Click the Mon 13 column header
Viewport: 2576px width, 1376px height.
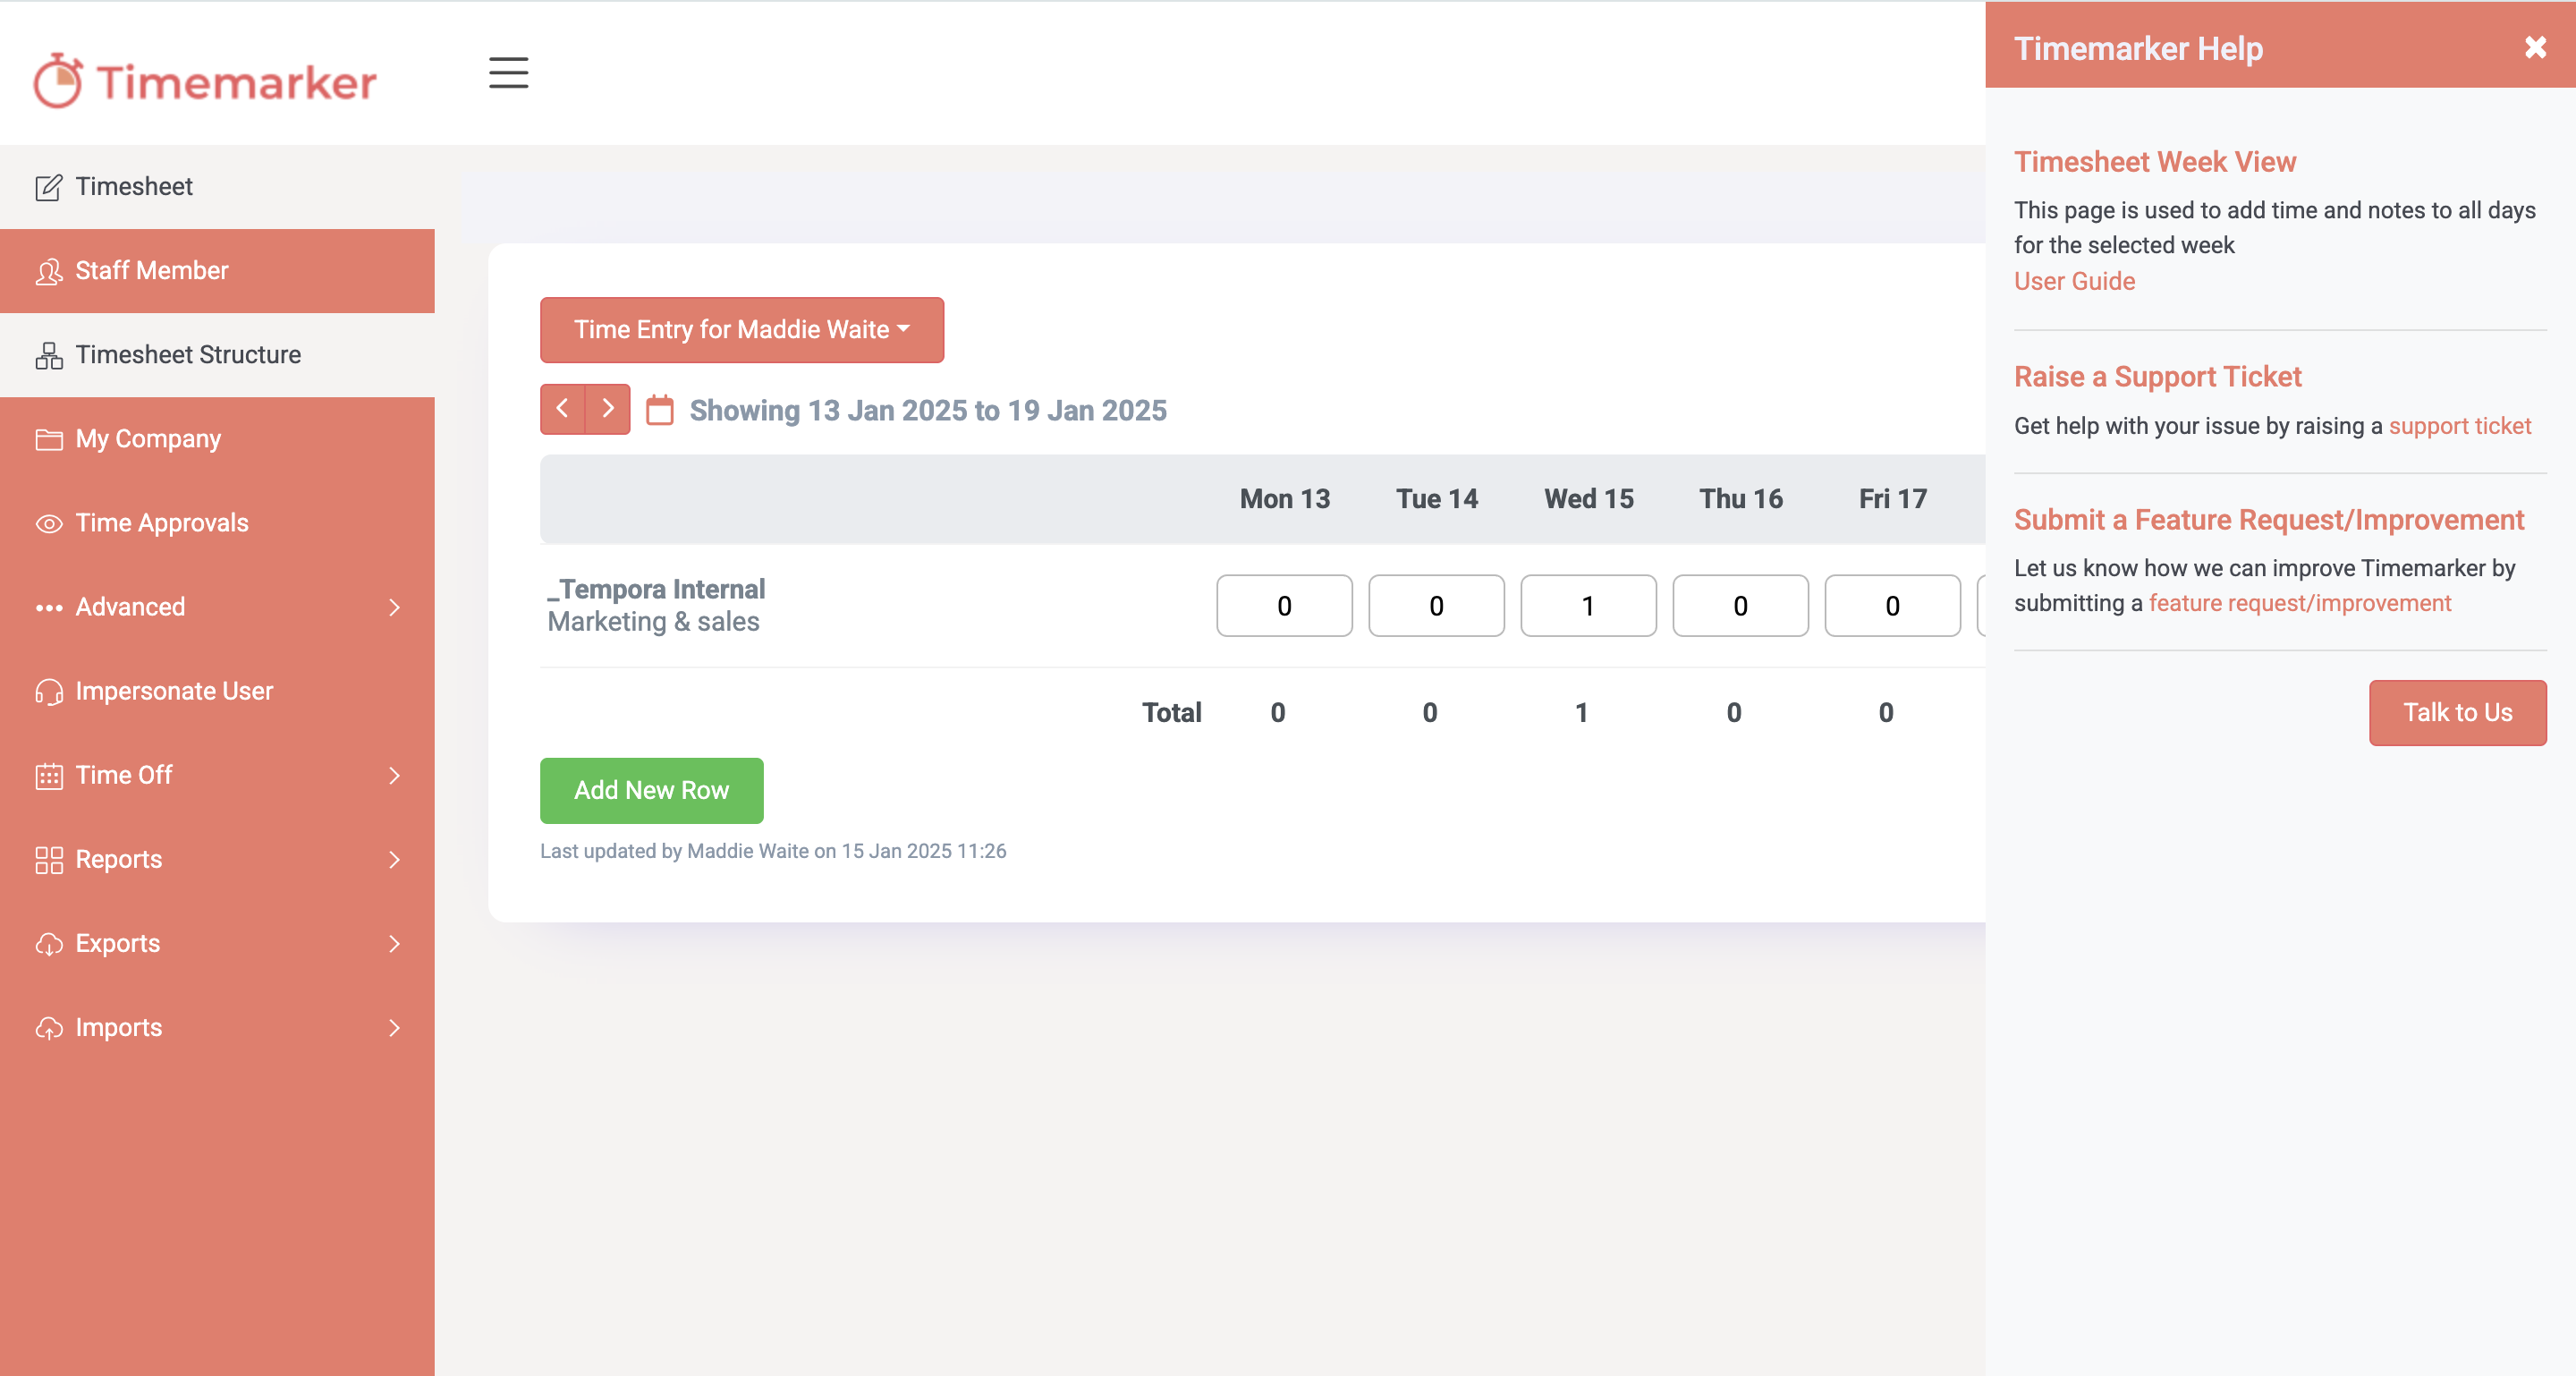click(1284, 499)
